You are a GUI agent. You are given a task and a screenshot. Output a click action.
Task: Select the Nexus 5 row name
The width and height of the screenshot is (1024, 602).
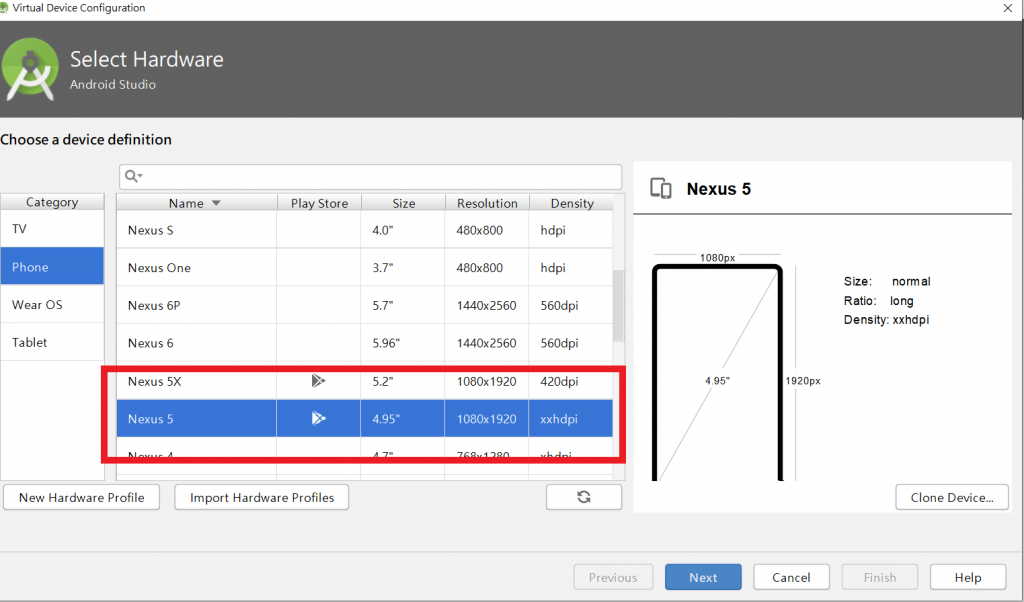(x=151, y=419)
